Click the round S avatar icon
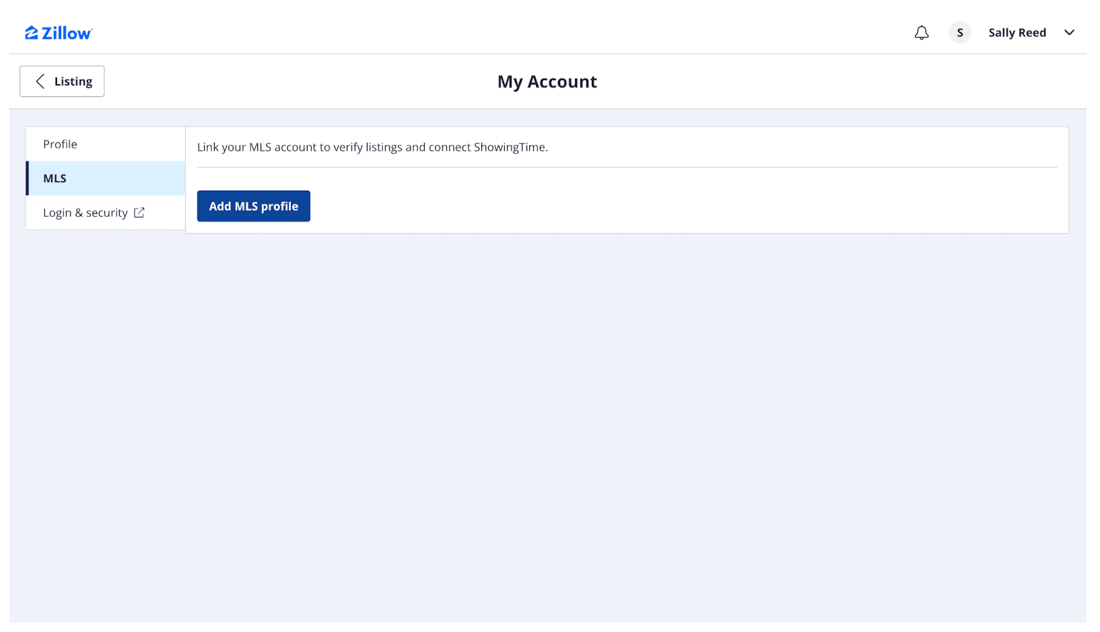1100x632 pixels. (959, 33)
